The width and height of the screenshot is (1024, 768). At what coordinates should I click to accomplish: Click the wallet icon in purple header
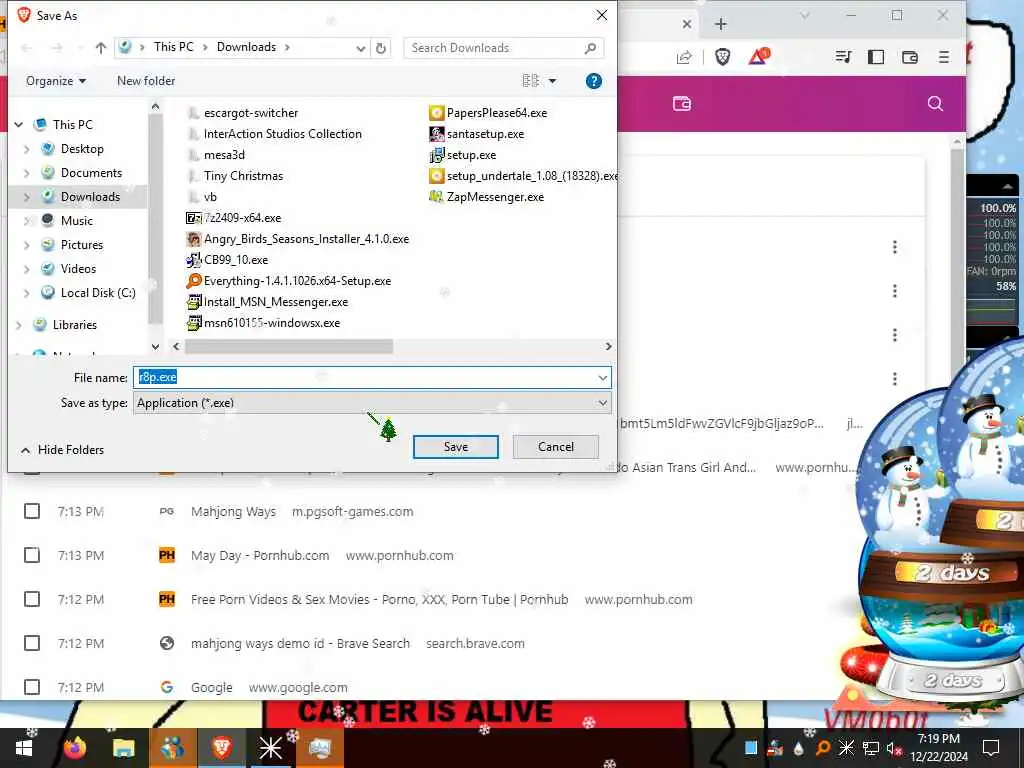click(x=682, y=103)
